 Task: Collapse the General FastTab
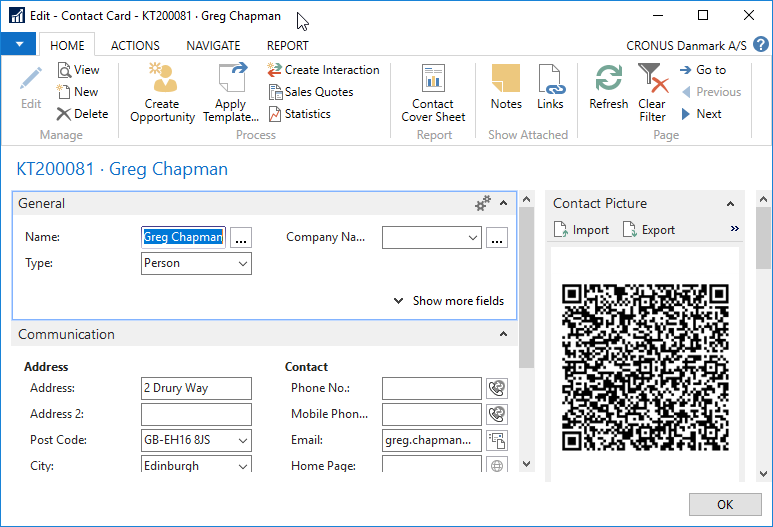click(503, 203)
